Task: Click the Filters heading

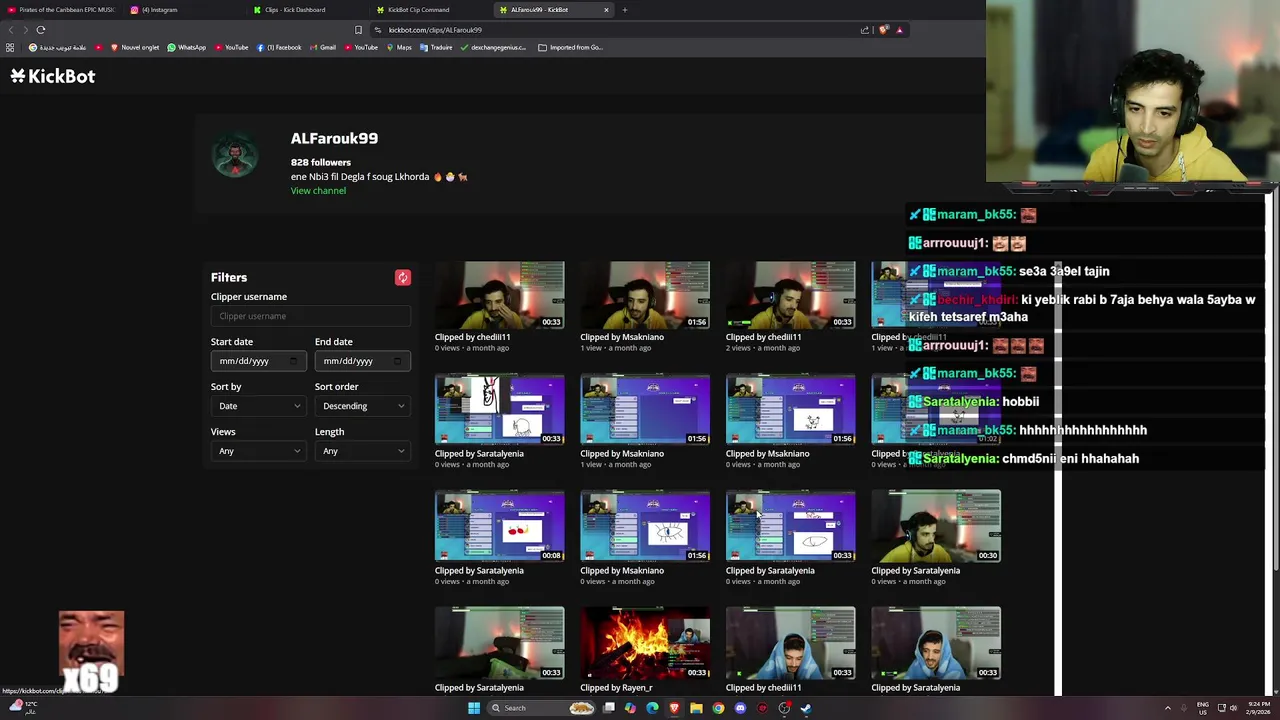Action: point(229,278)
